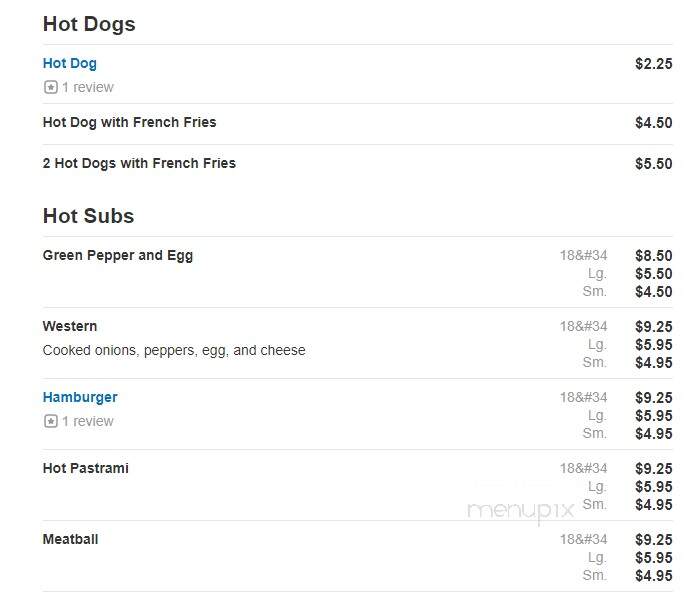Image resolution: width=700 pixels, height=593 pixels.
Task: Click the Green Pepper and Egg item
Action: (118, 255)
